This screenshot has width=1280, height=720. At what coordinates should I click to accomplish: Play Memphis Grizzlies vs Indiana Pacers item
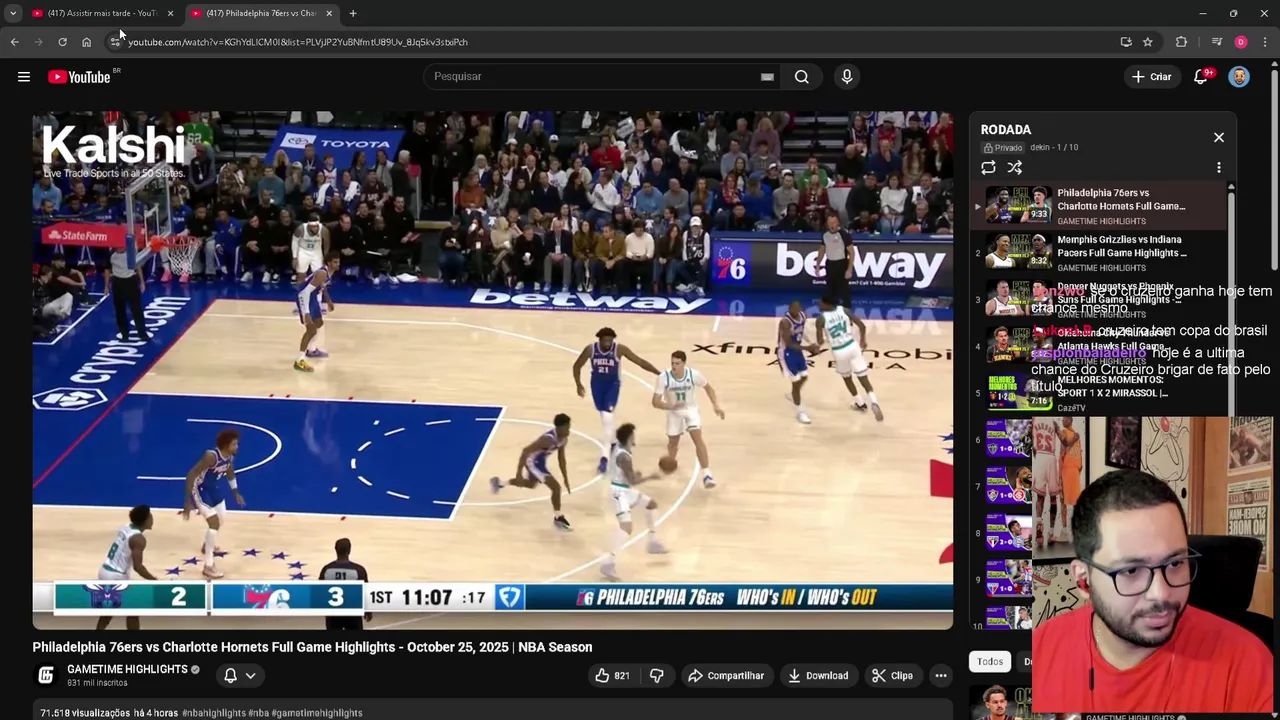pos(1098,253)
